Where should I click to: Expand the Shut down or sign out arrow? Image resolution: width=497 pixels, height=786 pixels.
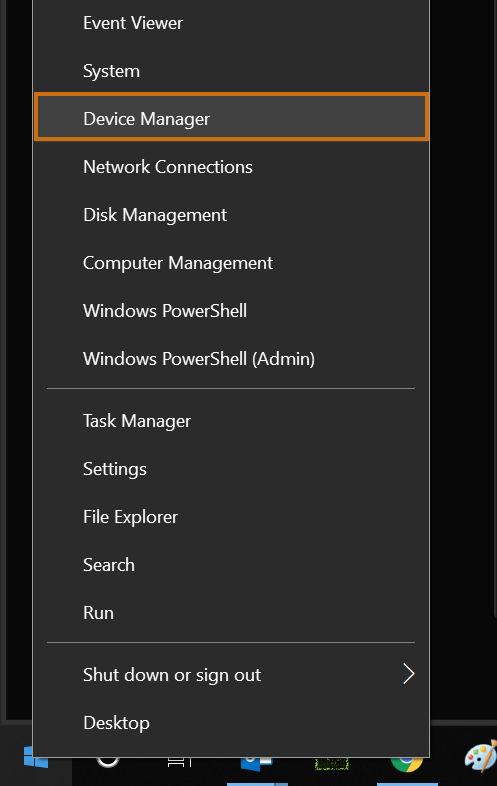click(x=409, y=674)
